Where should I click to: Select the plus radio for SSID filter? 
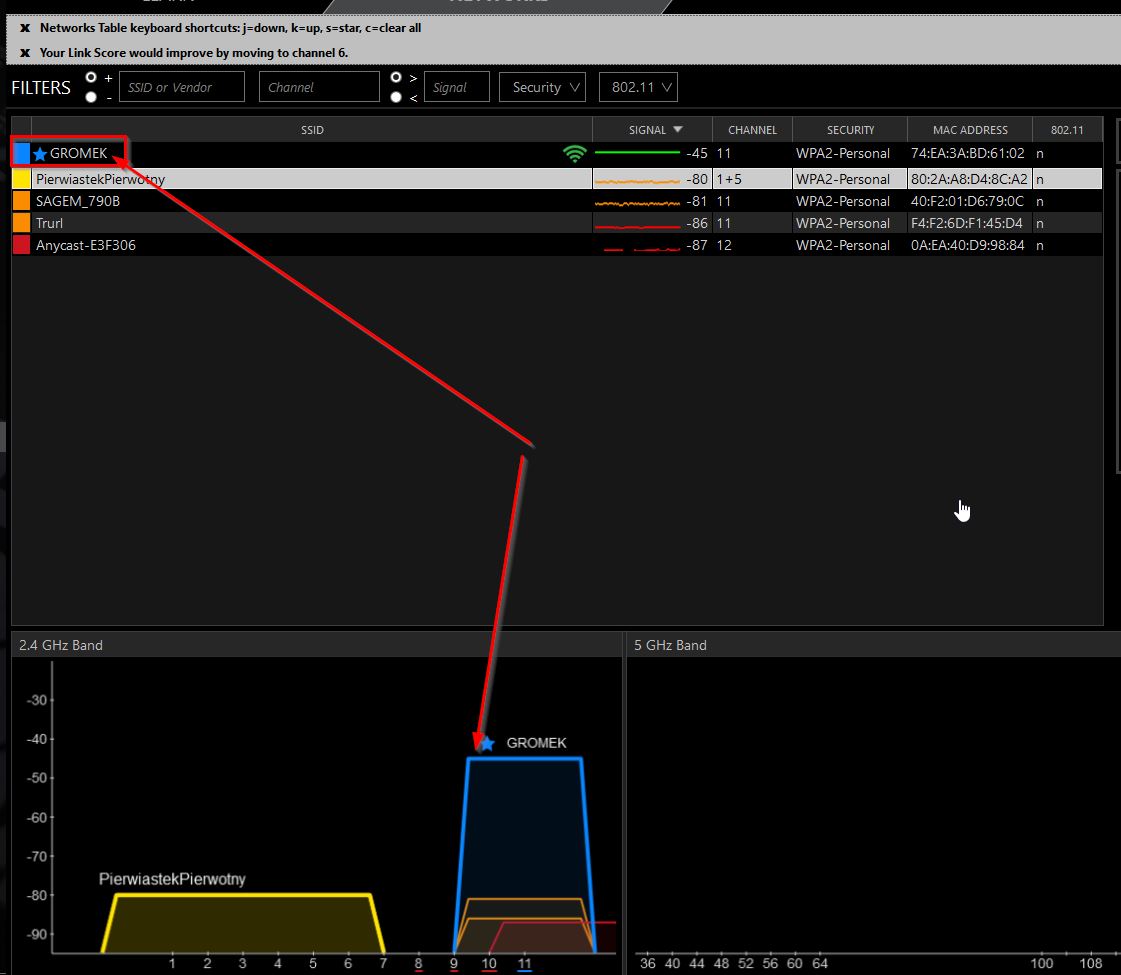click(x=92, y=77)
